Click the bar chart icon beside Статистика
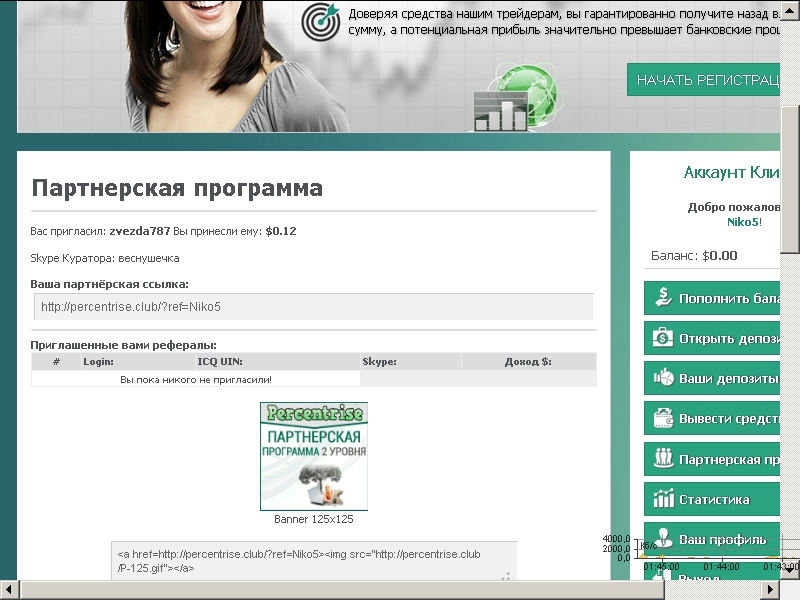The height and width of the screenshot is (600, 800). pyautogui.click(x=663, y=498)
